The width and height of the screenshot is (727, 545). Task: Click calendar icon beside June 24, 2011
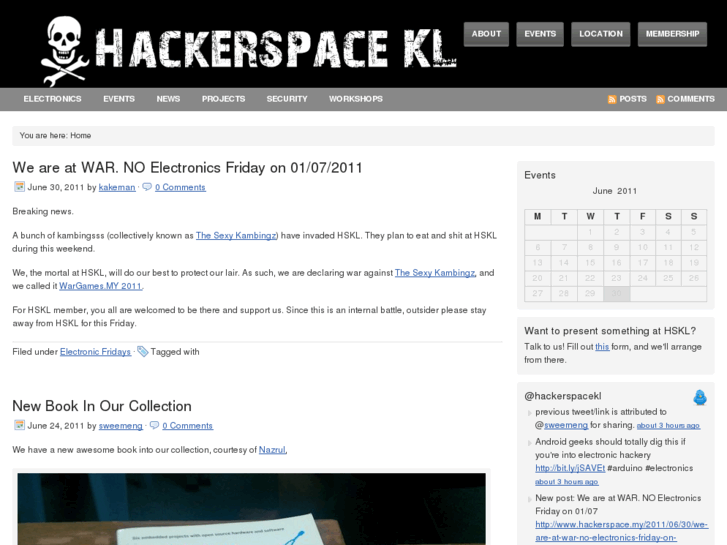pyautogui.click(x=19, y=425)
